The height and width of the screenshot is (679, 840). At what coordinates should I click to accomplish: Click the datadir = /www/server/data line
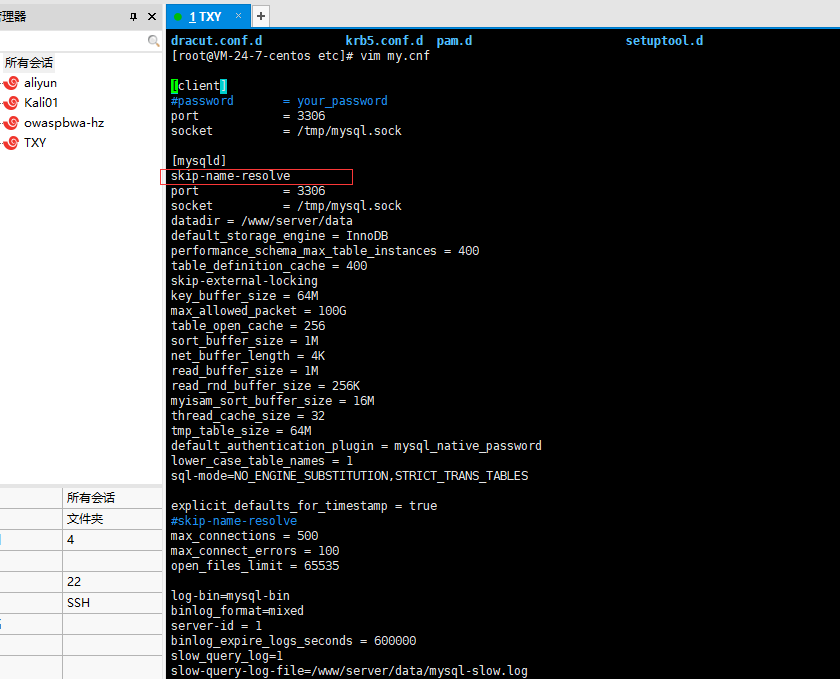pos(261,221)
